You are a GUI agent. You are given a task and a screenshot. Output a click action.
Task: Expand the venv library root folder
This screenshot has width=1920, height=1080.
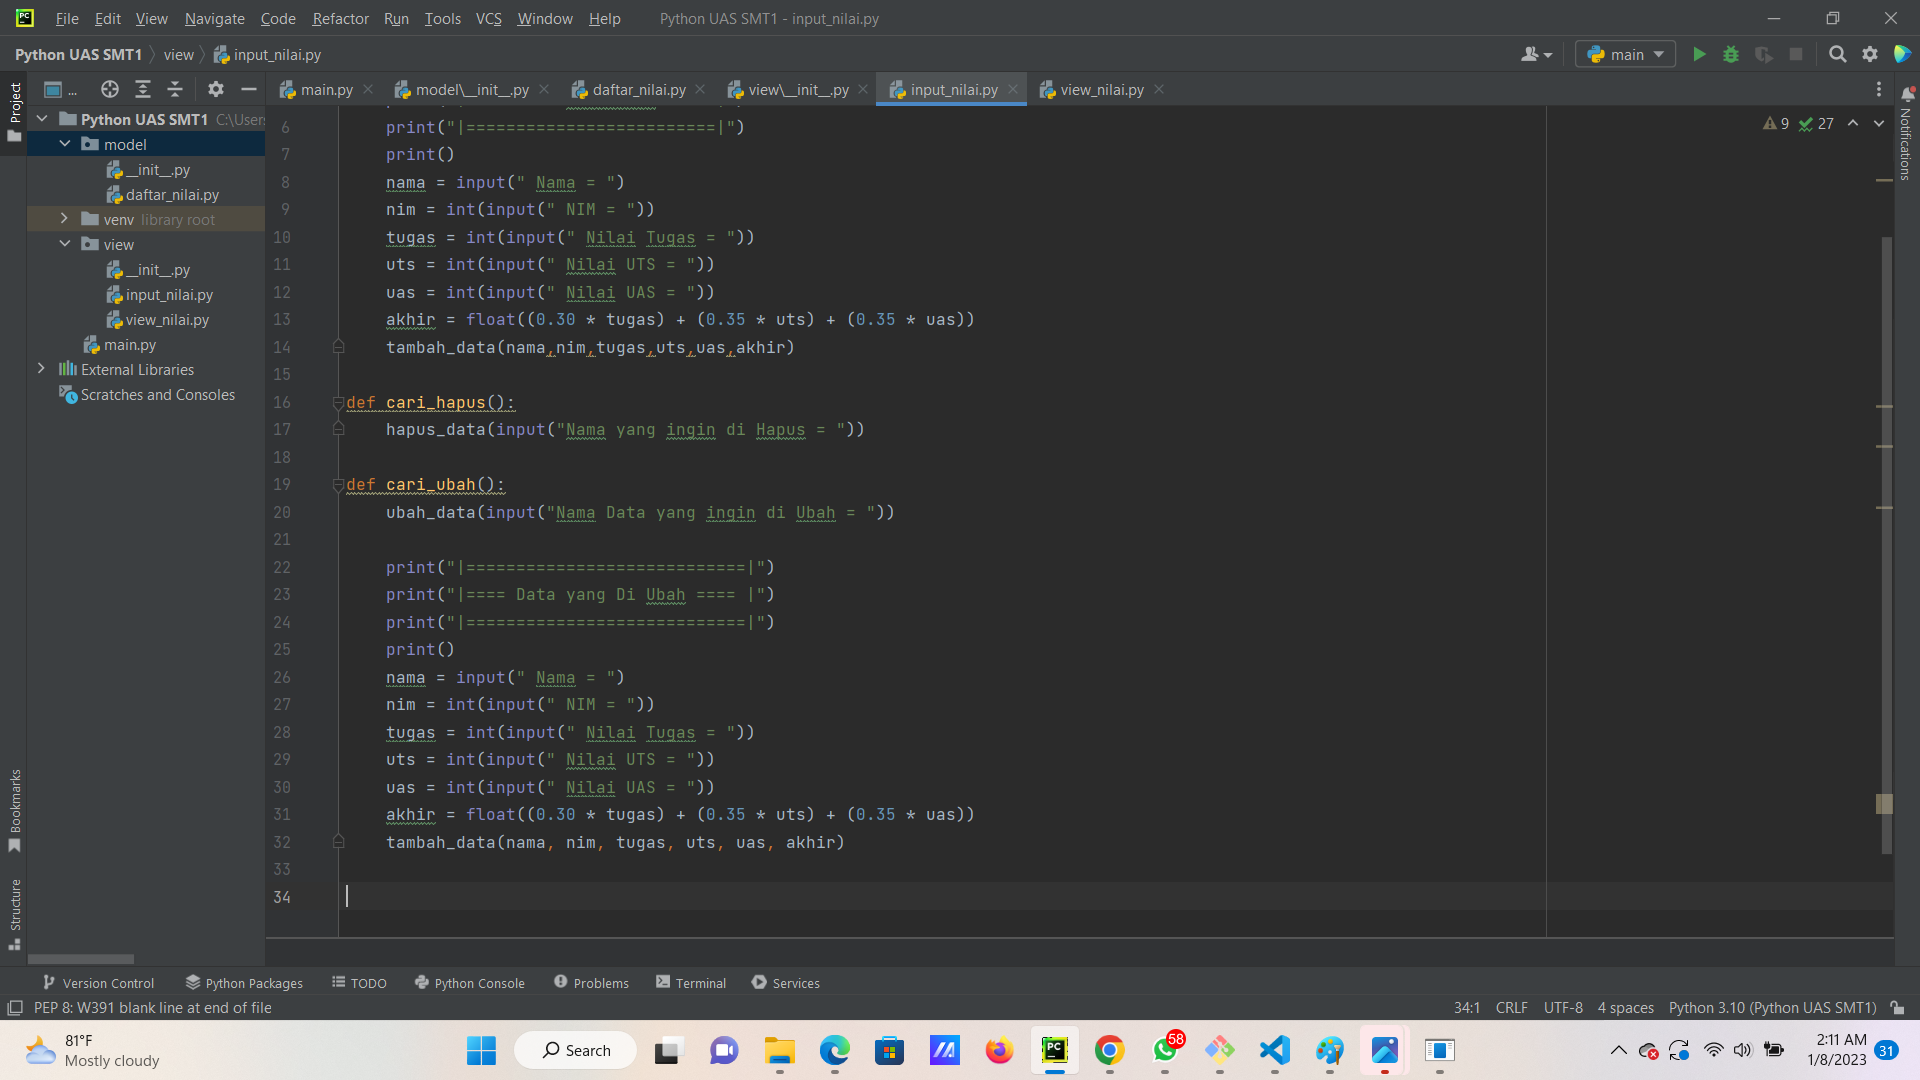click(64, 219)
